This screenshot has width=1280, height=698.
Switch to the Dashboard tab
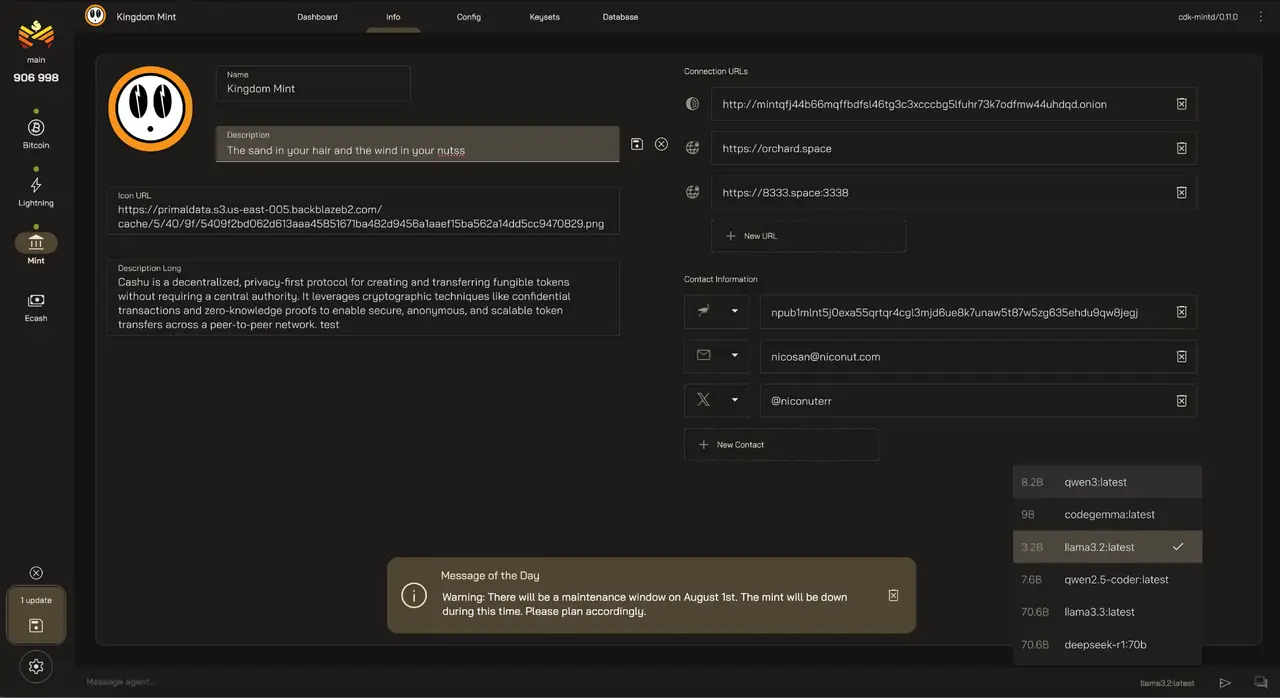[317, 17]
